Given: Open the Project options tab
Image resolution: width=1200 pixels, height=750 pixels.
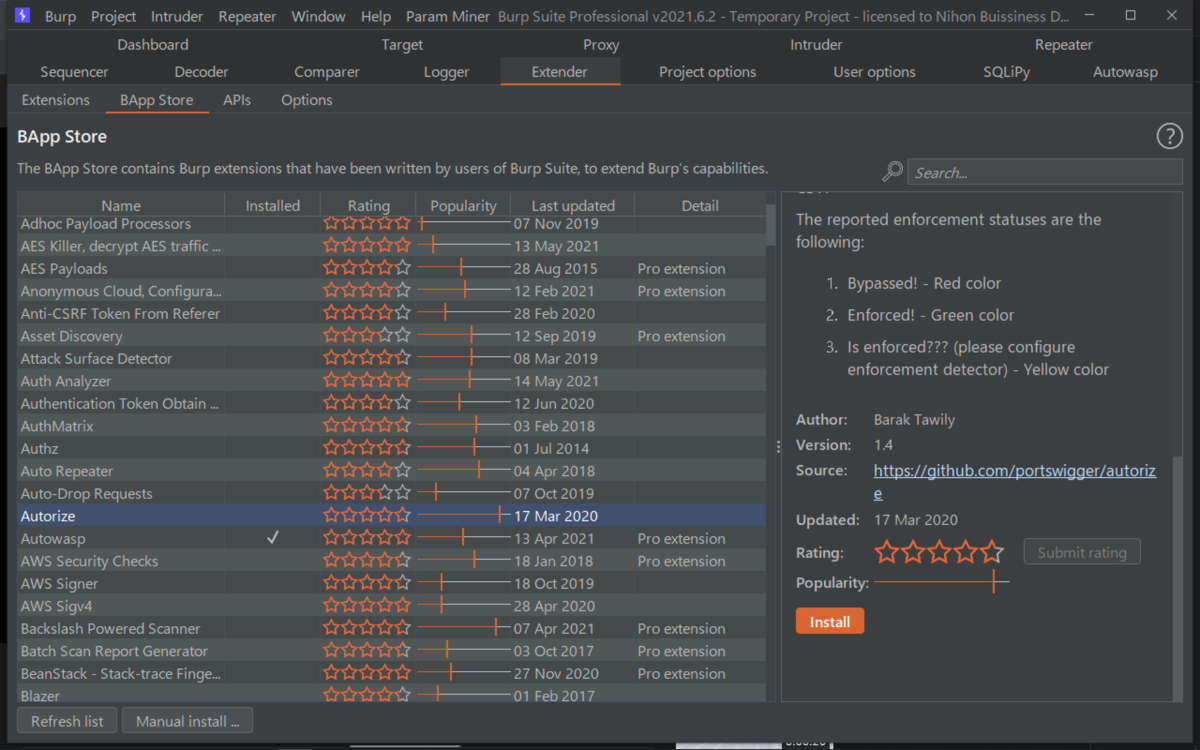Looking at the screenshot, I should (707, 72).
